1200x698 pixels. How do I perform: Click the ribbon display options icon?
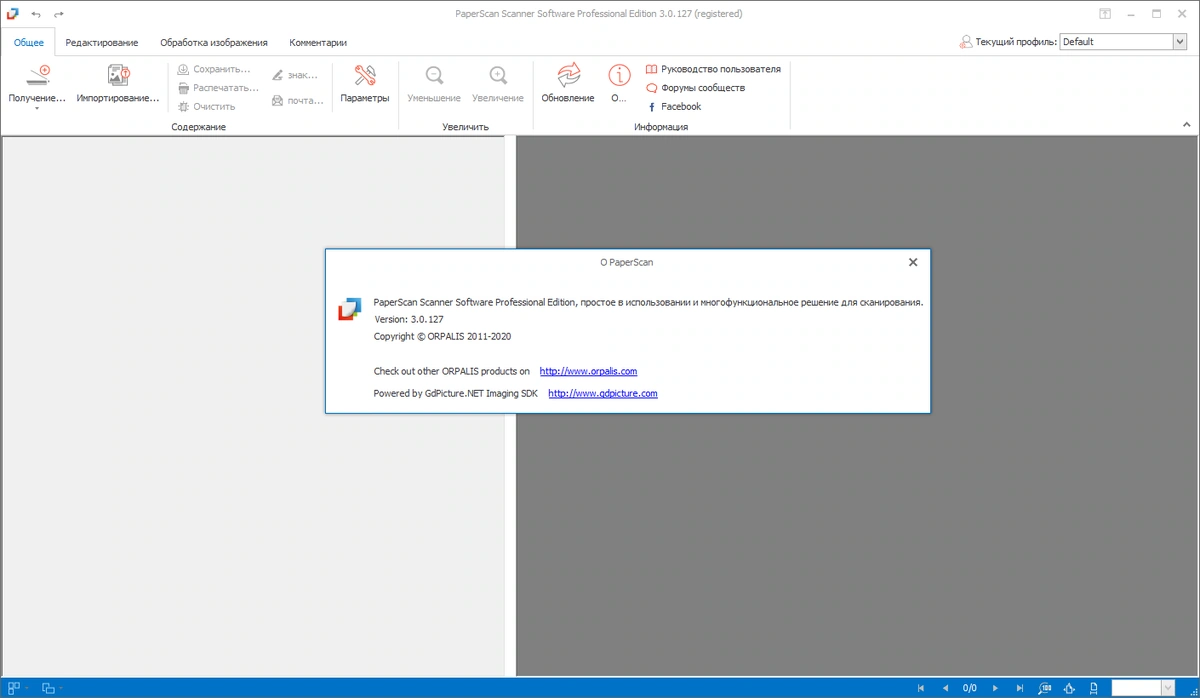tap(1105, 14)
